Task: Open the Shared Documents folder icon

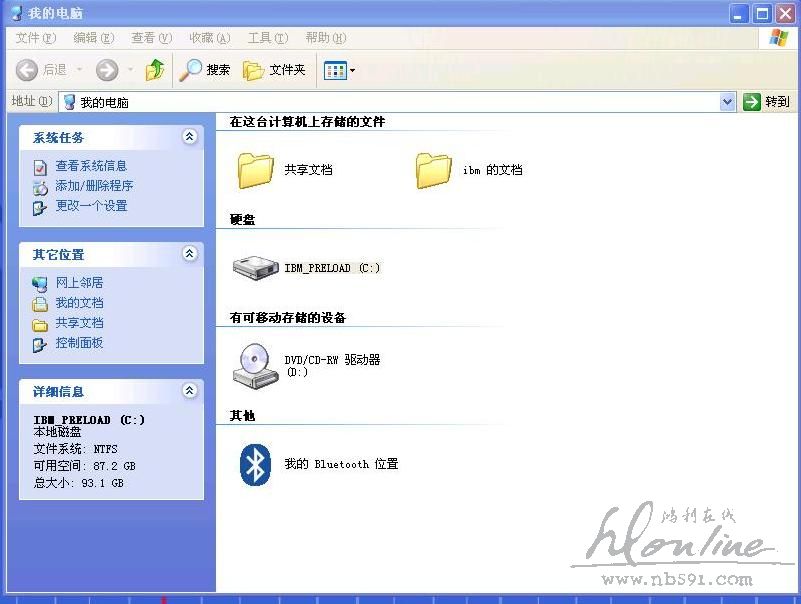Action: pyautogui.click(x=255, y=170)
